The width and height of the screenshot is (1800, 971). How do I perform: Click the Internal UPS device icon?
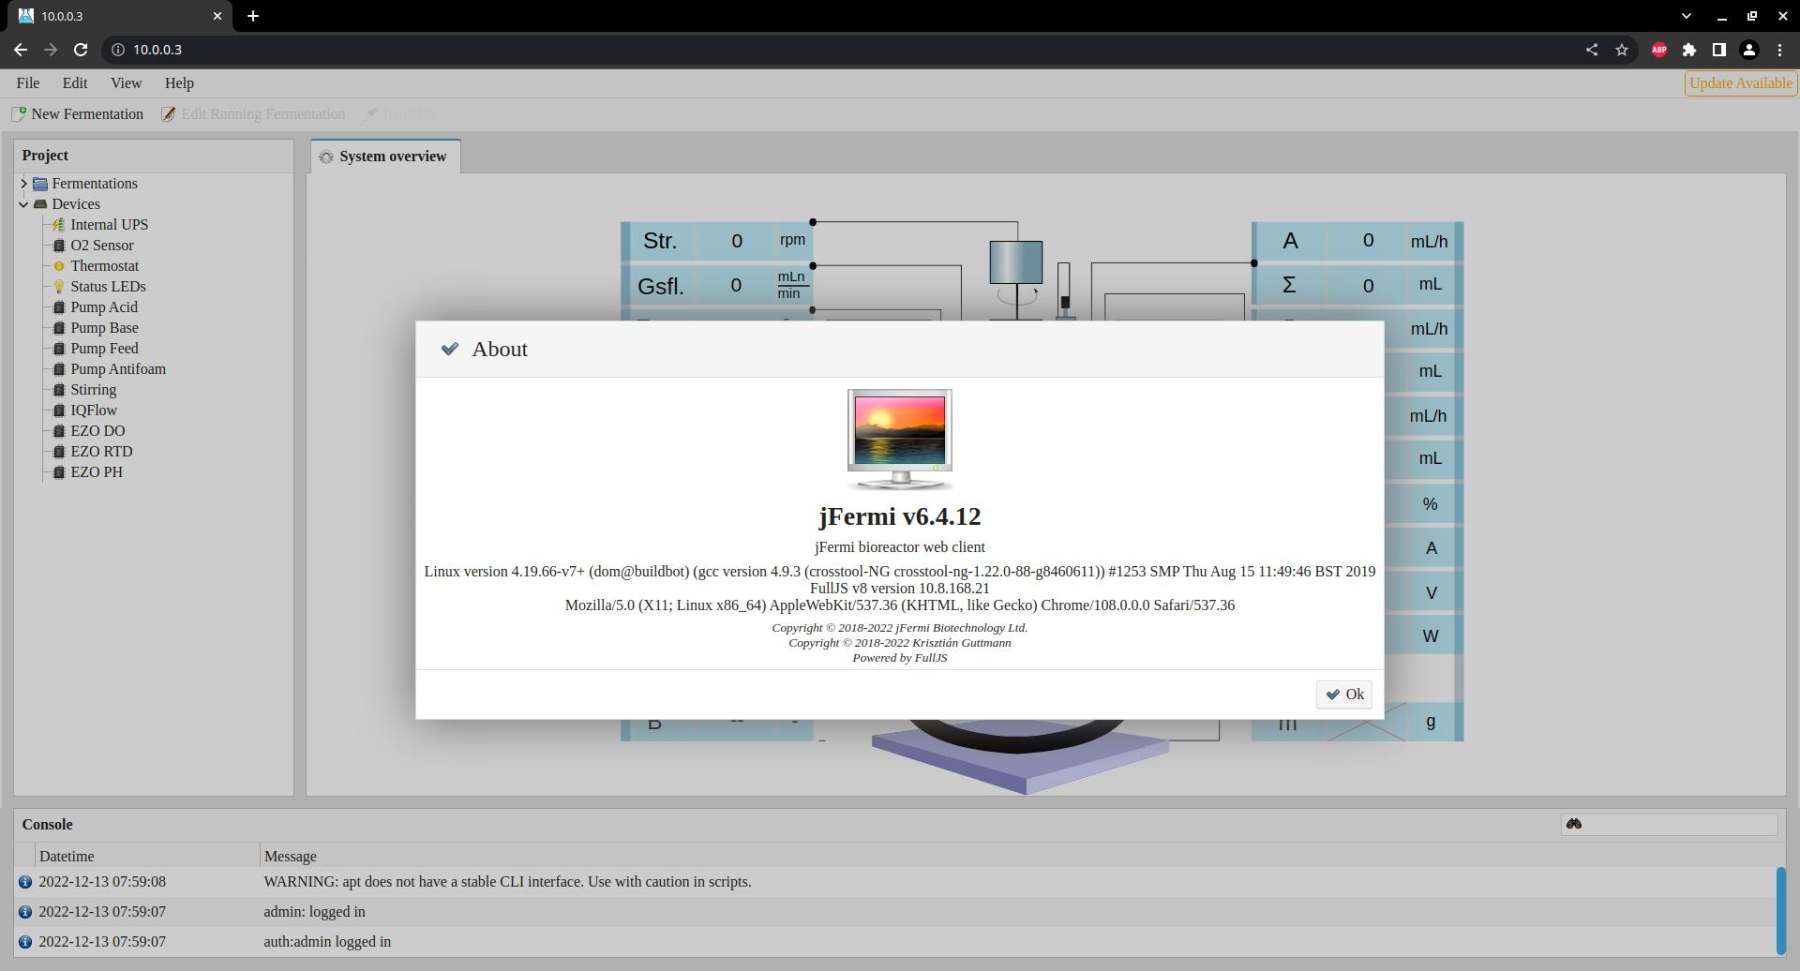[59, 225]
